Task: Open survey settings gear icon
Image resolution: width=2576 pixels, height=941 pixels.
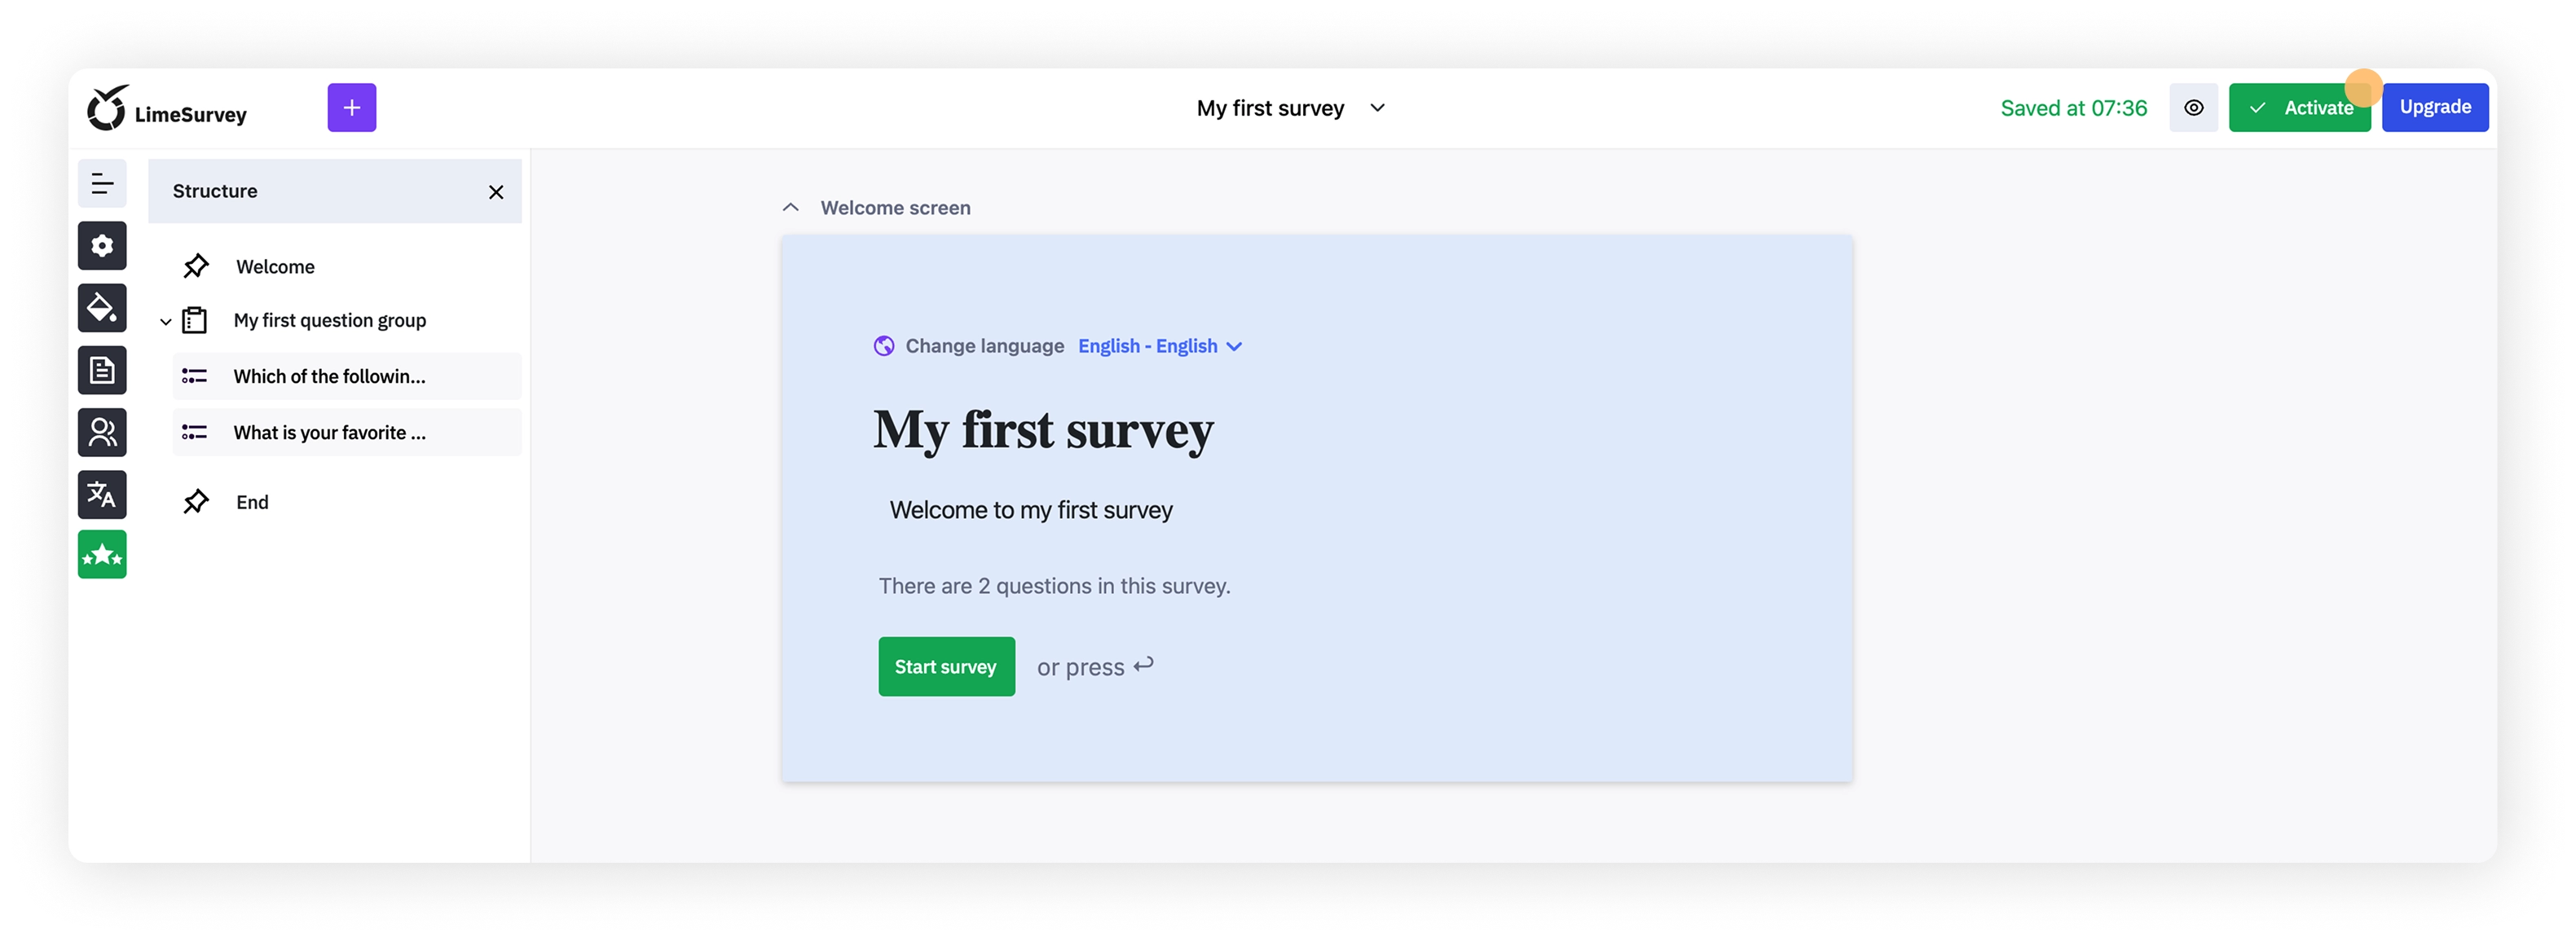Action: 102,246
